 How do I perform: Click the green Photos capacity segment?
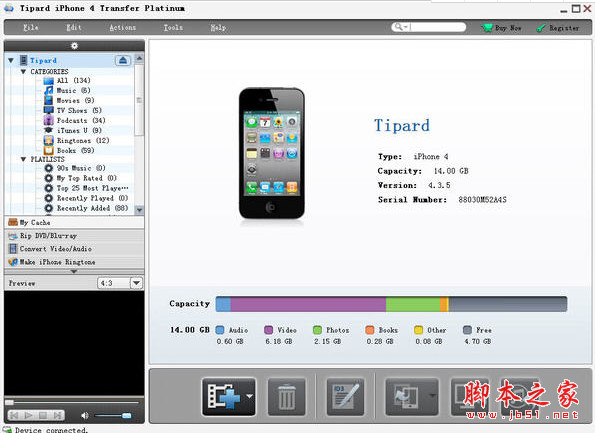tap(413, 304)
